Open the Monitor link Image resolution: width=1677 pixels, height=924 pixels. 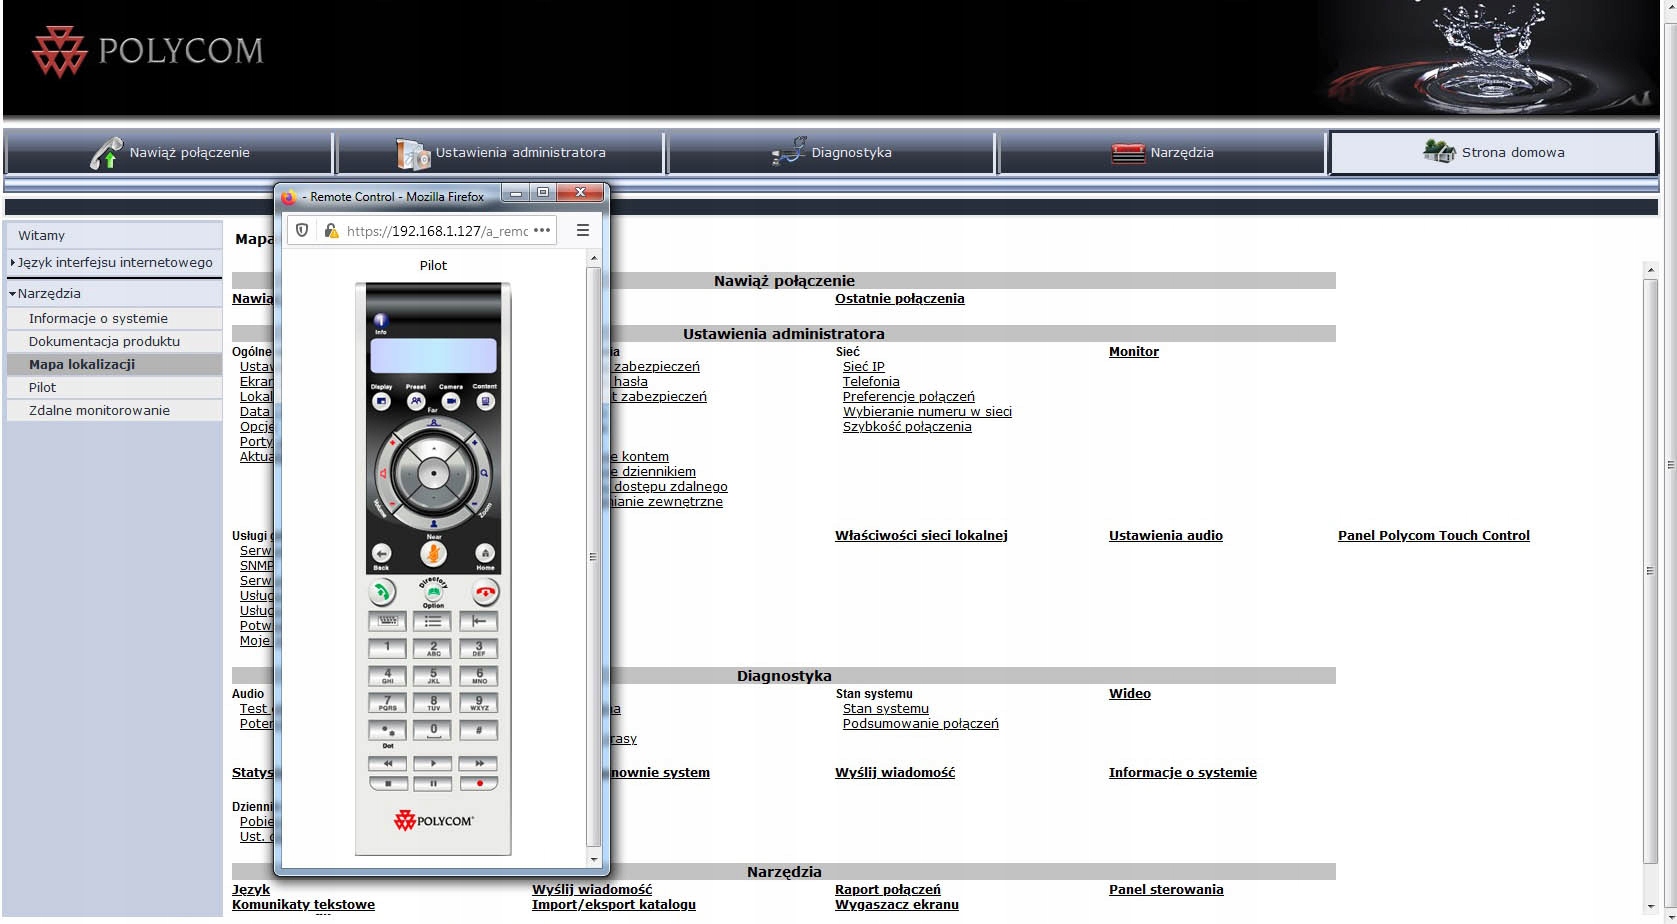coord(1134,351)
